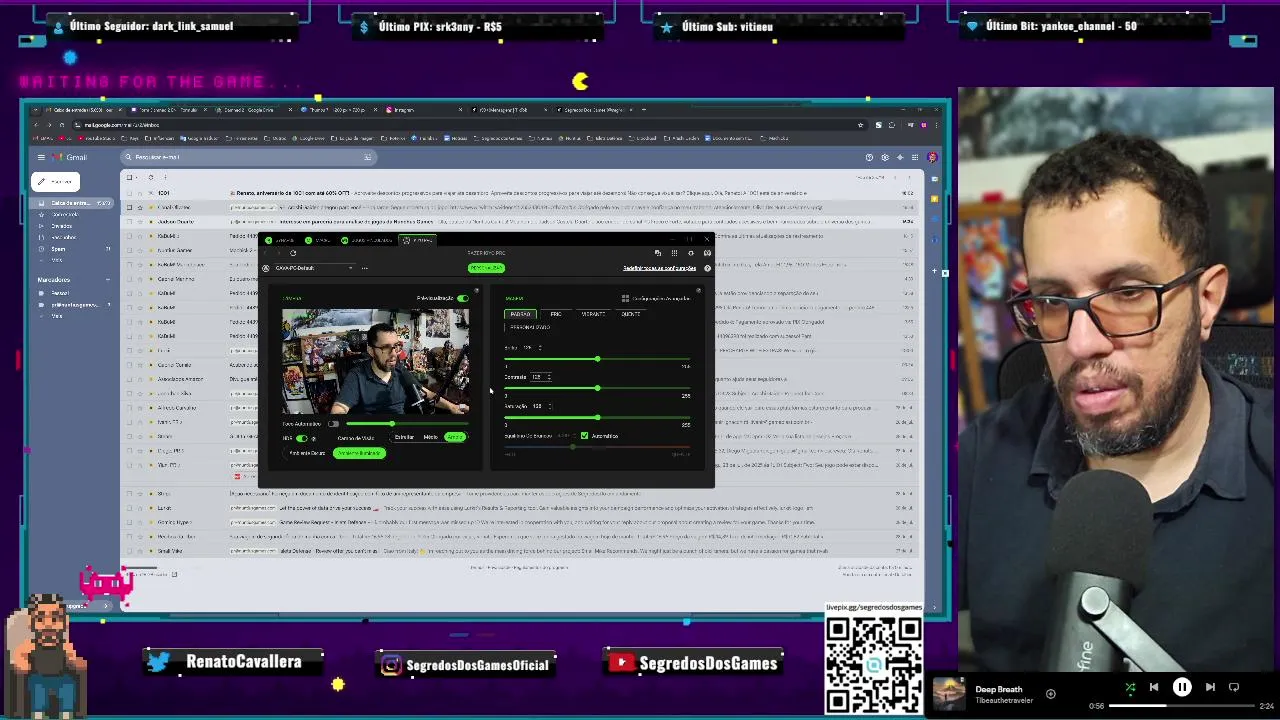Click the Gmail search mail field
This screenshot has height=720, width=1280.
click(247, 157)
